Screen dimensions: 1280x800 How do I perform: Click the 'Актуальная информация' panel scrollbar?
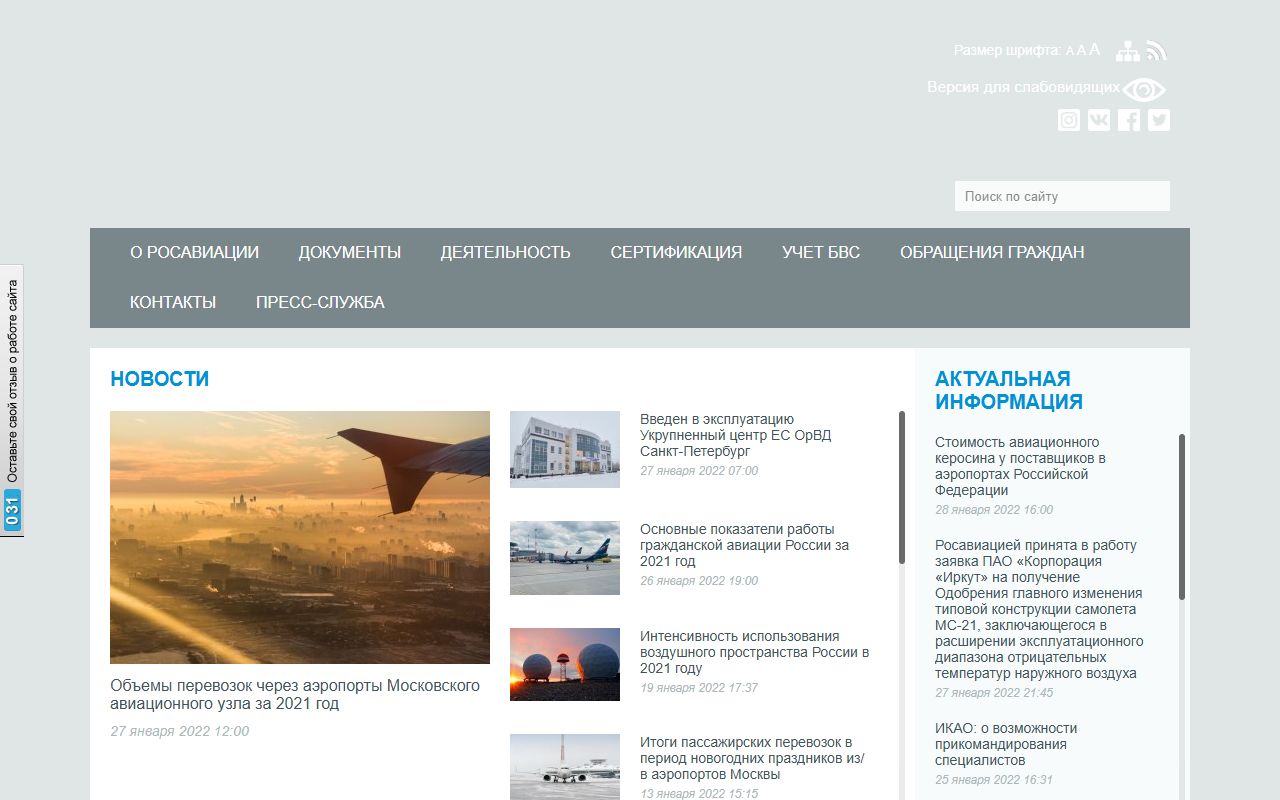point(1181,517)
